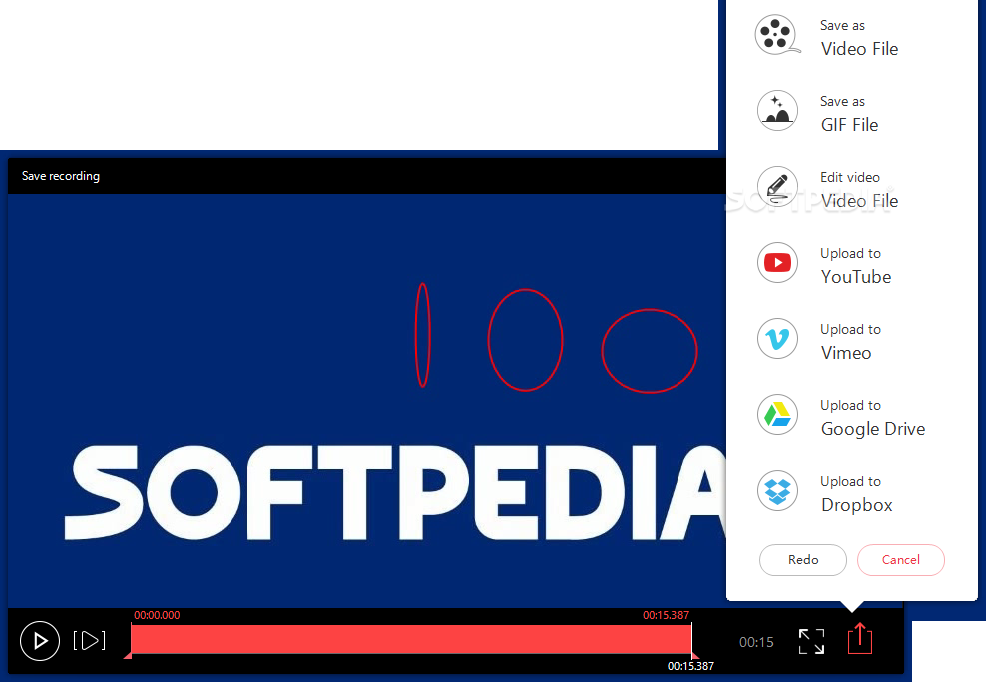
Task: Select Upload to Google Drive label
Action: pos(873,418)
